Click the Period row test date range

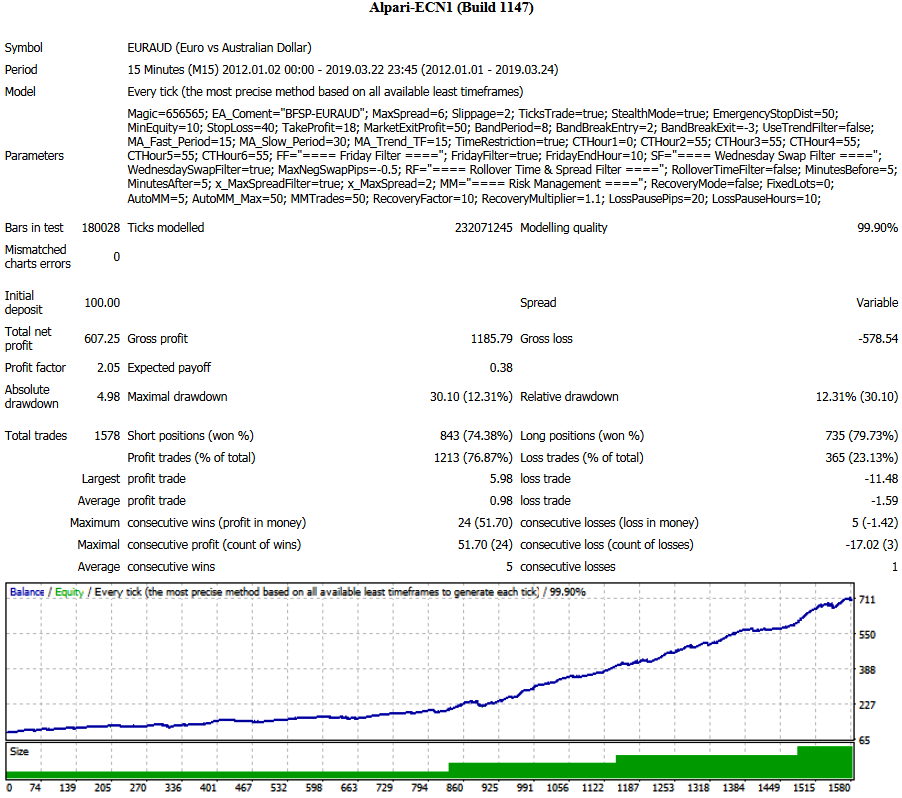click(342, 70)
